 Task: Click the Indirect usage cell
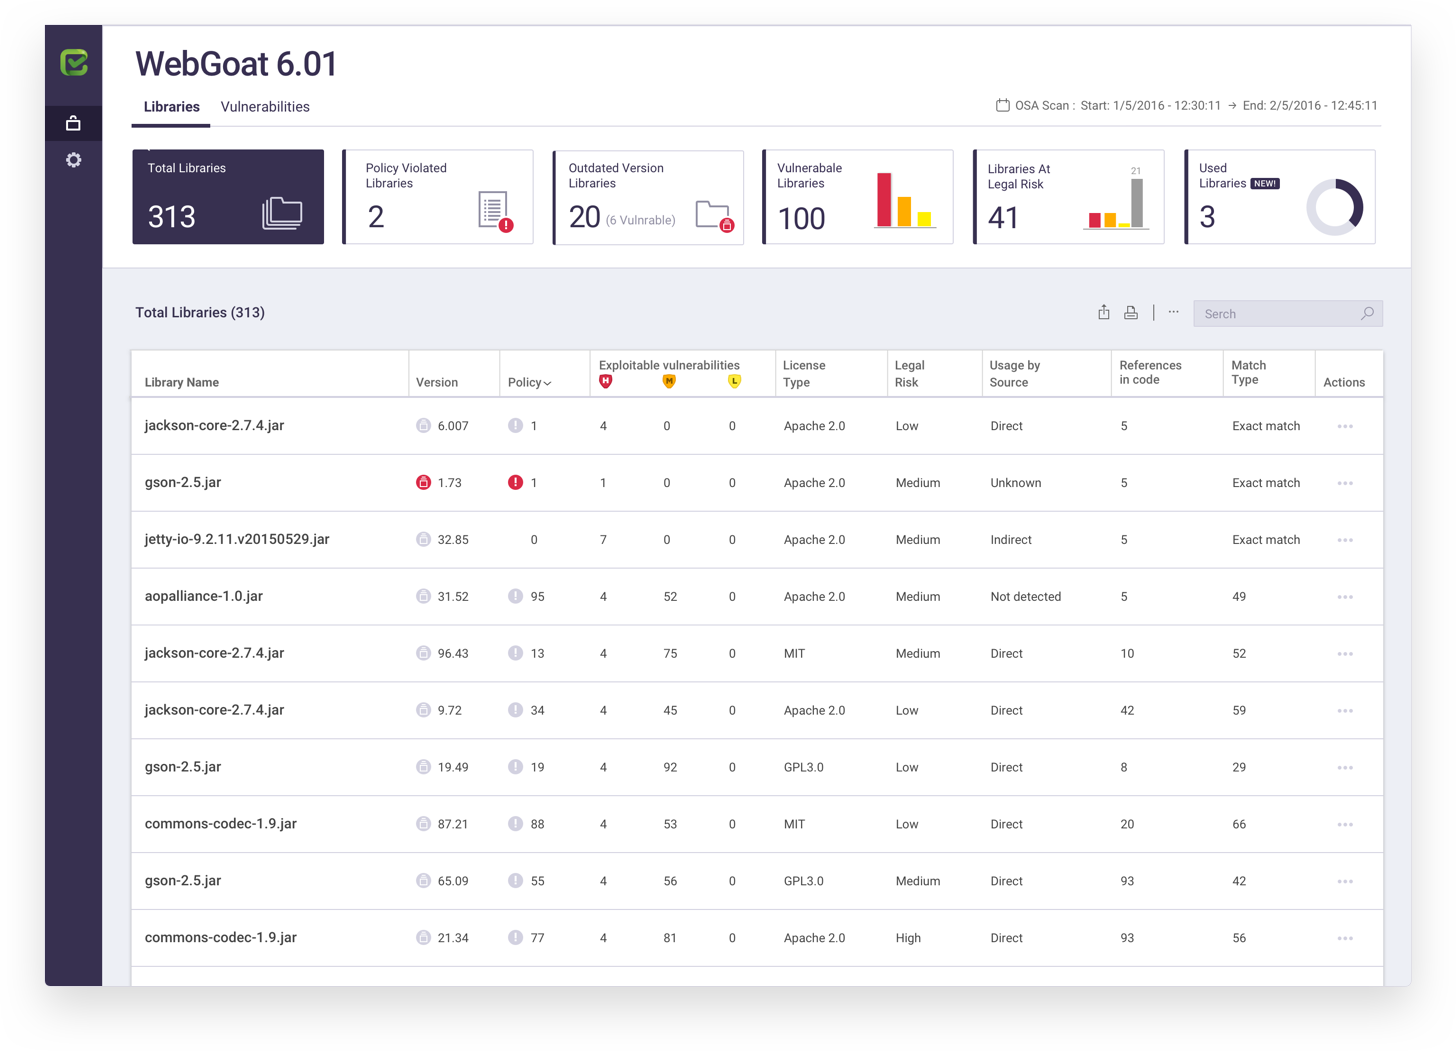coord(1011,539)
